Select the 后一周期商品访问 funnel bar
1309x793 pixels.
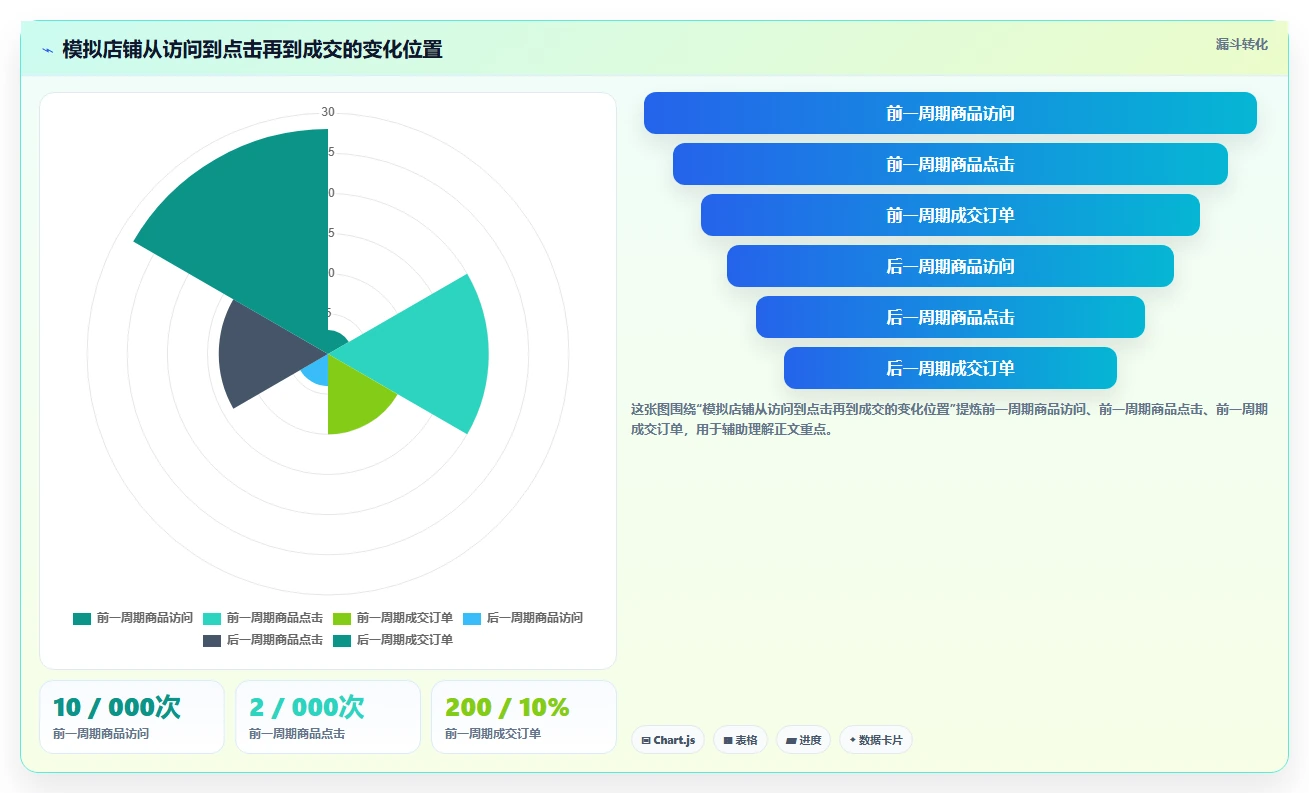point(950,266)
